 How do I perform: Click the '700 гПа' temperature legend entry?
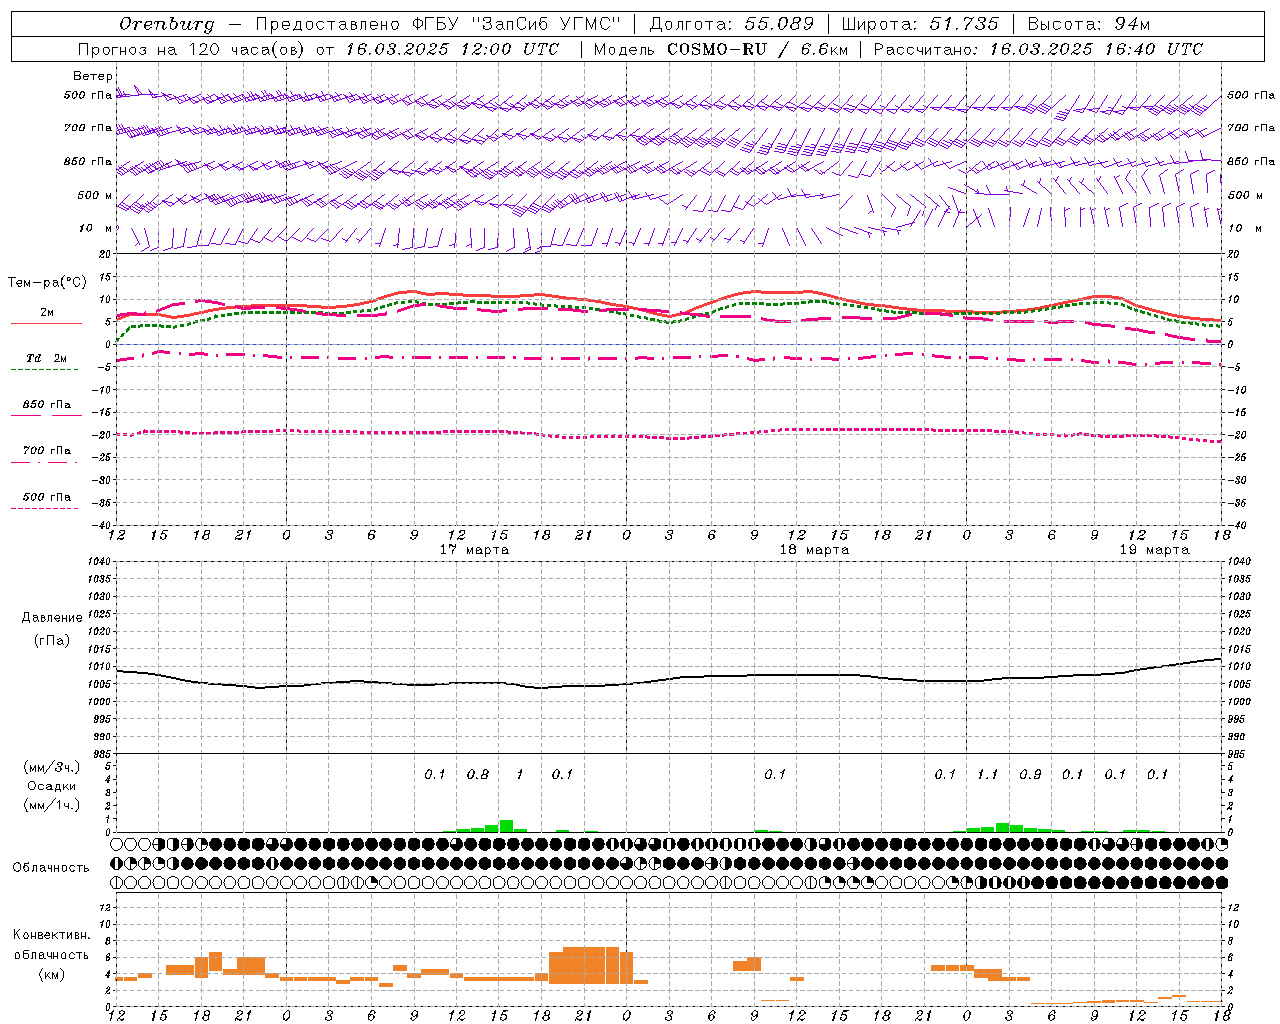pos(47,451)
